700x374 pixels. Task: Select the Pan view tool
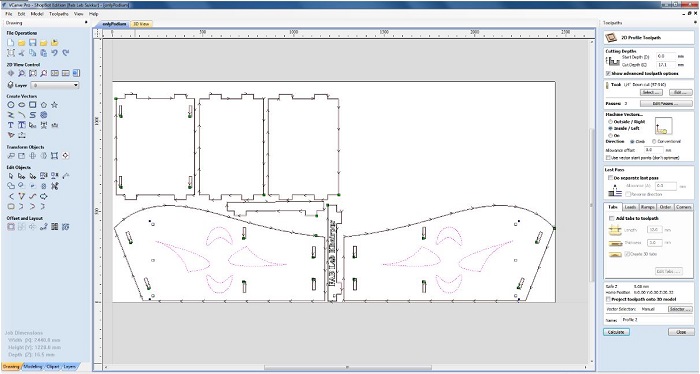click(x=11, y=73)
